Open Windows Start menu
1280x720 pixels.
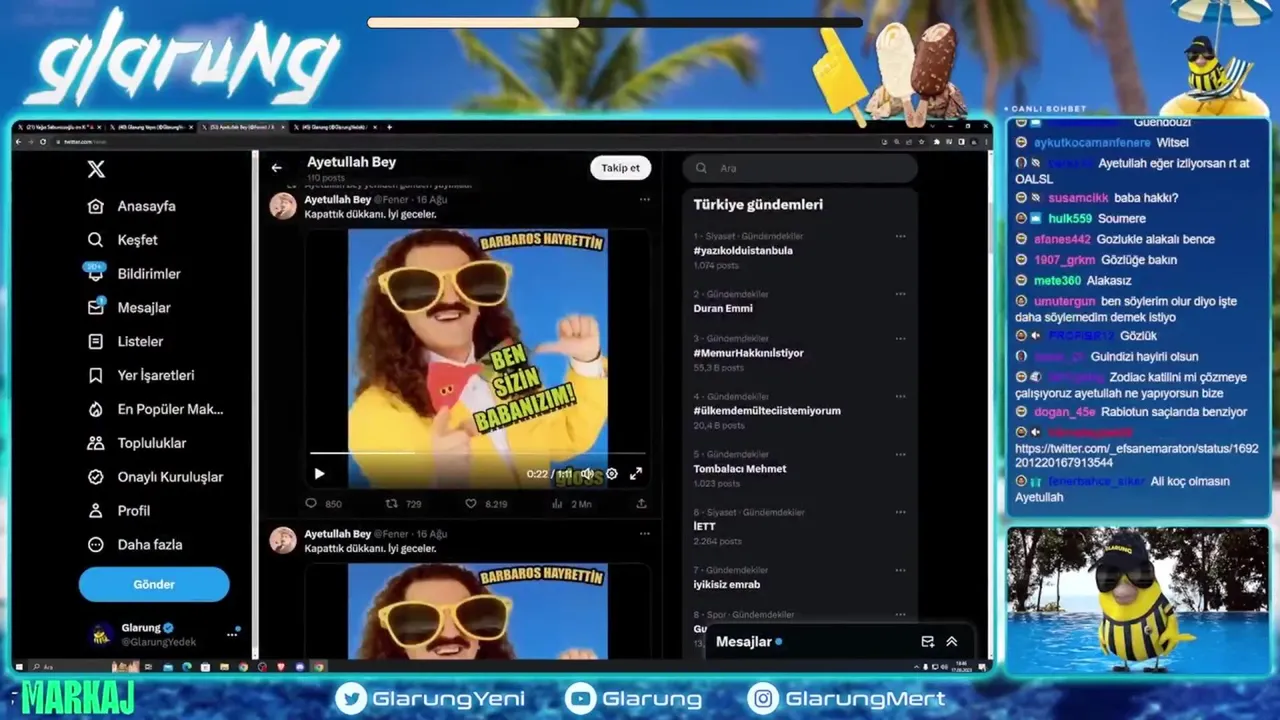pyautogui.click(x=19, y=666)
